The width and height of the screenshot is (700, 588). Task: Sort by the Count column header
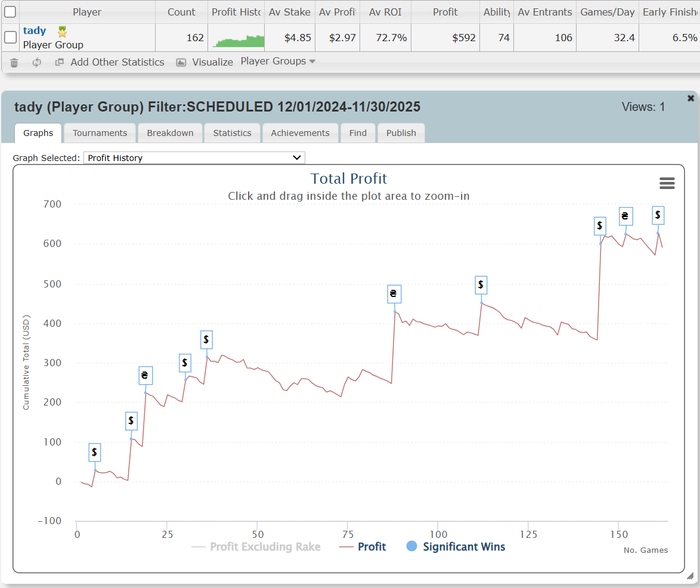coord(181,12)
